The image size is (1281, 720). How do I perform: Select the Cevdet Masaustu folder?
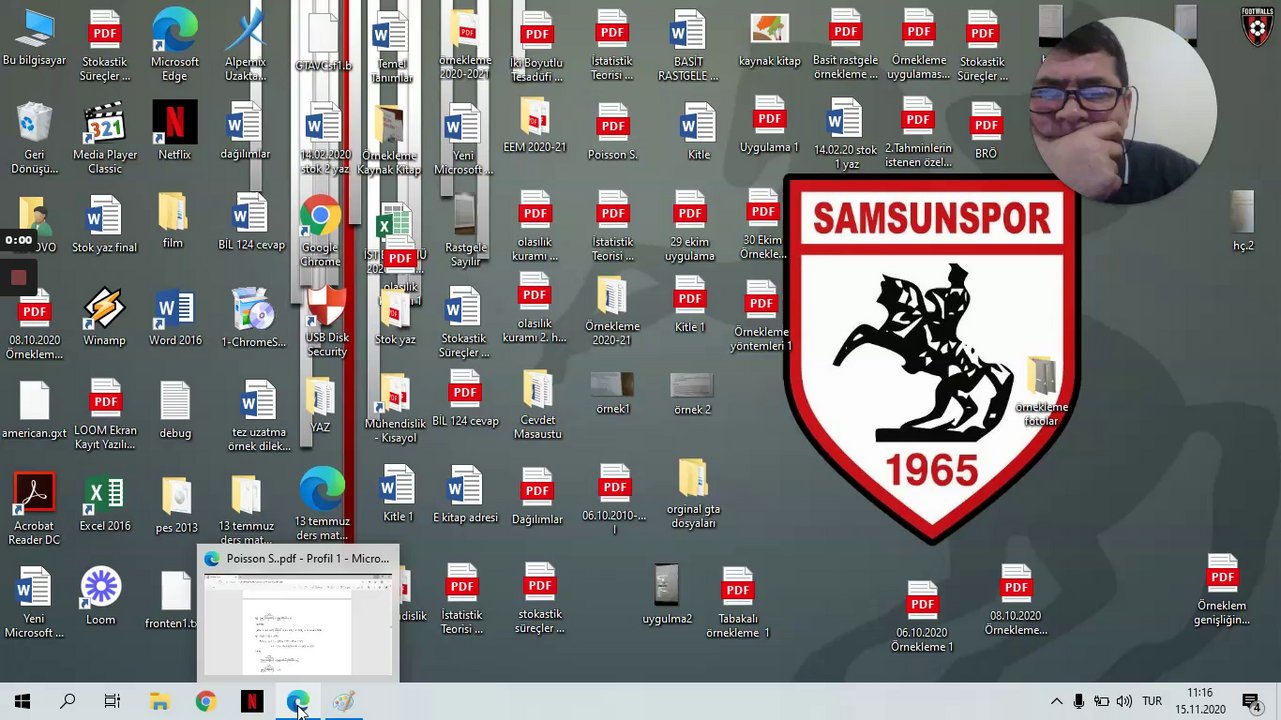538,405
